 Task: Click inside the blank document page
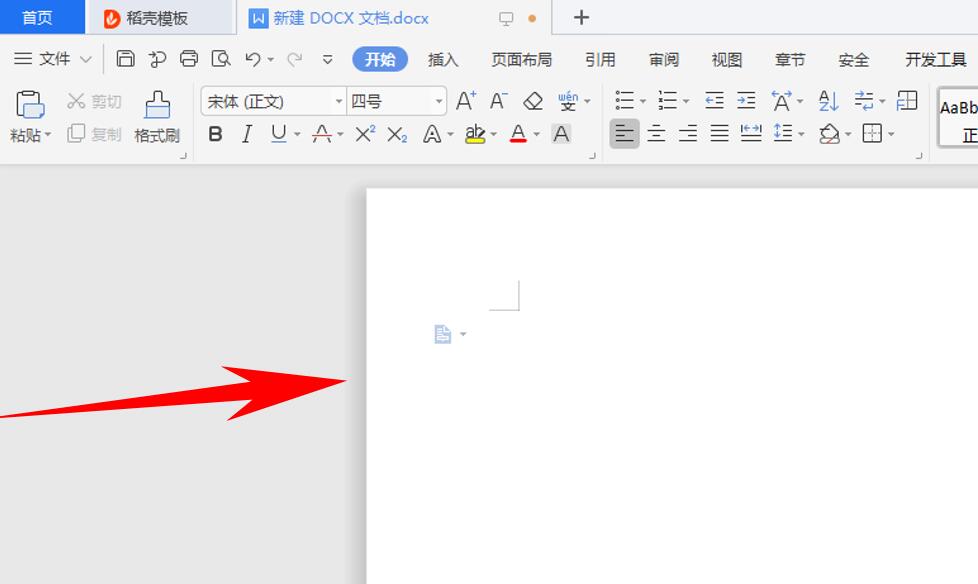coord(672,386)
